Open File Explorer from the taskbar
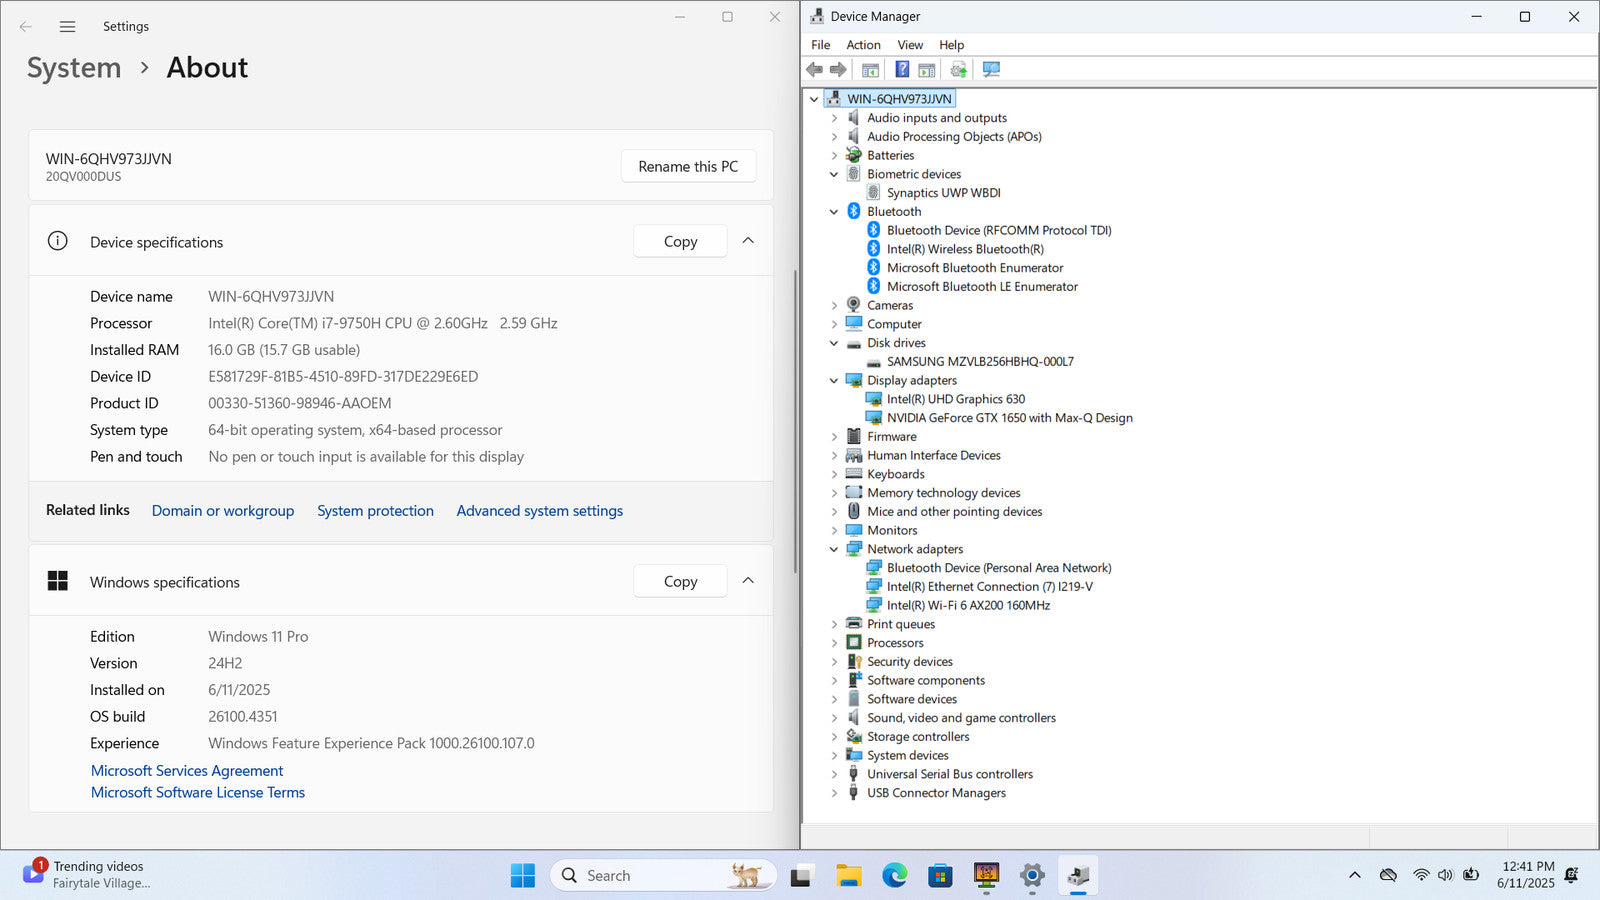The height and width of the screenshot is (900, 1600). pos(849,876)
